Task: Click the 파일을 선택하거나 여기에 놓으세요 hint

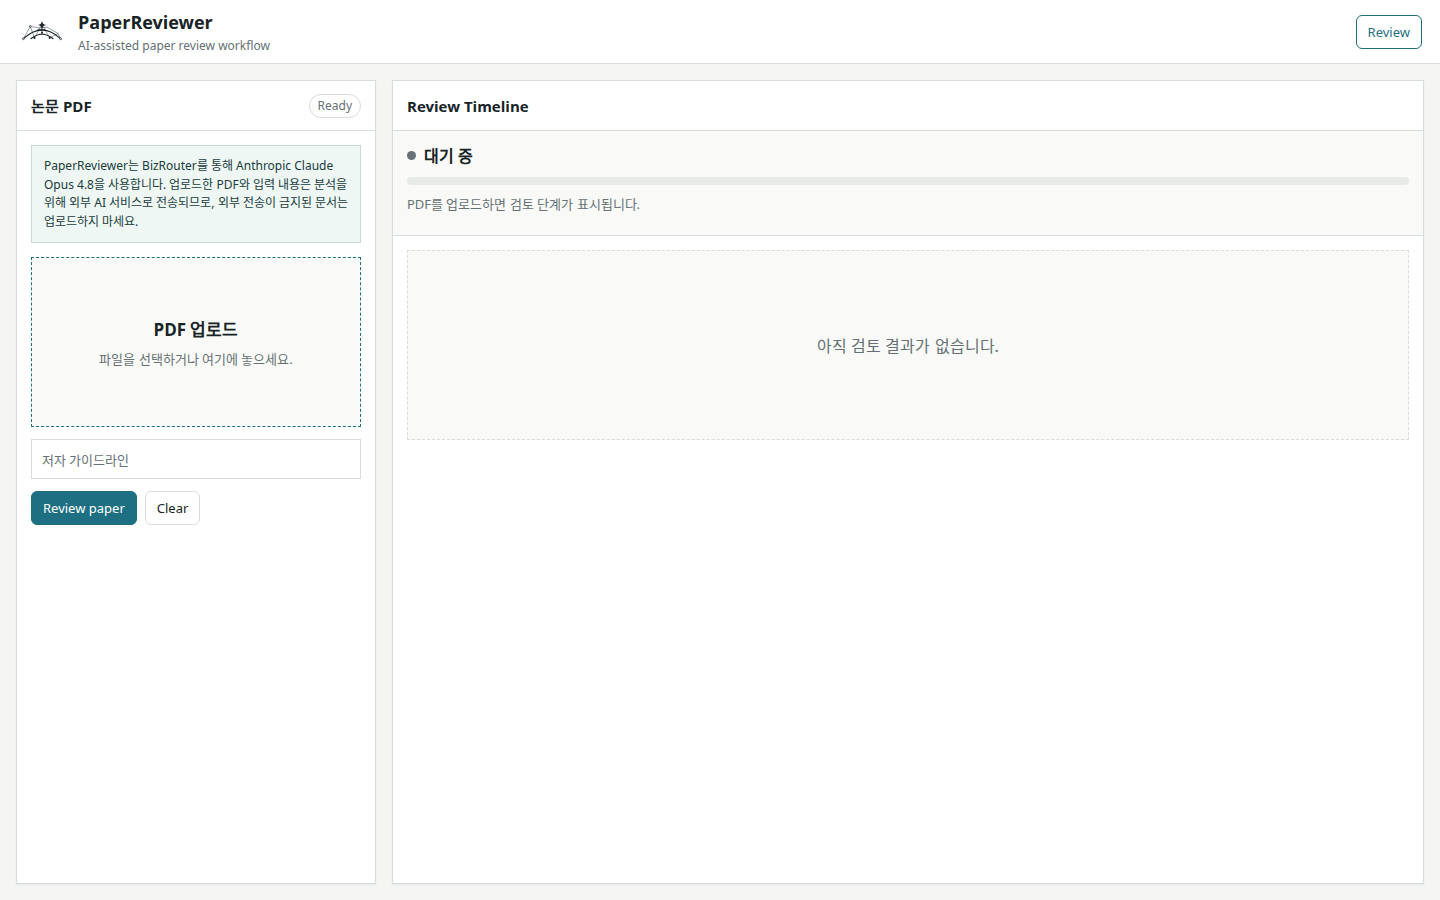Action: click(196, 359)
